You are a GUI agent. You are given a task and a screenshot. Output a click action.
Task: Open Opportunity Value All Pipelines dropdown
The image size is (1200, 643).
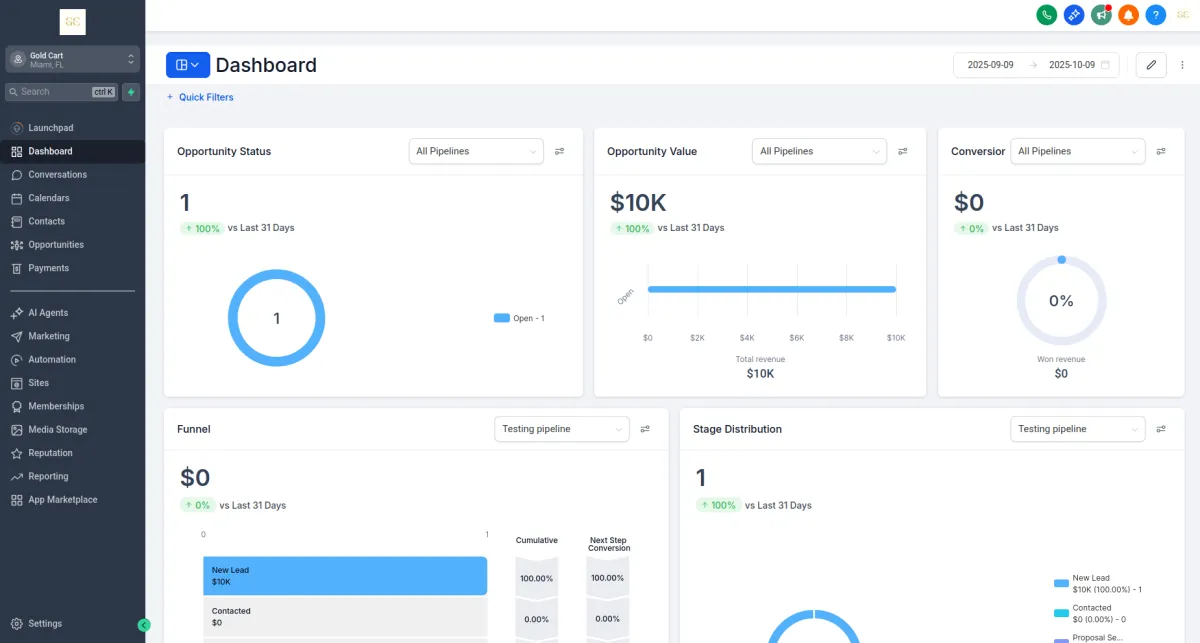pyautogui.click(x=819, y=151)
